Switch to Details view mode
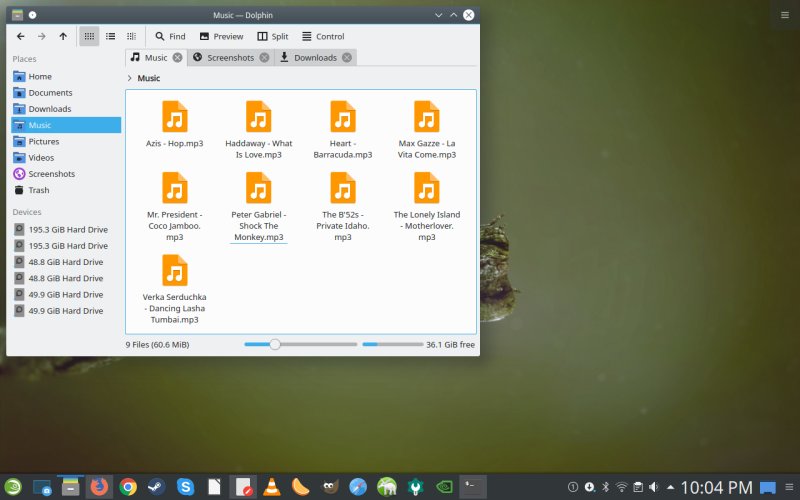The width and height of the screenshot is (800, 500). tap(131, 36)
